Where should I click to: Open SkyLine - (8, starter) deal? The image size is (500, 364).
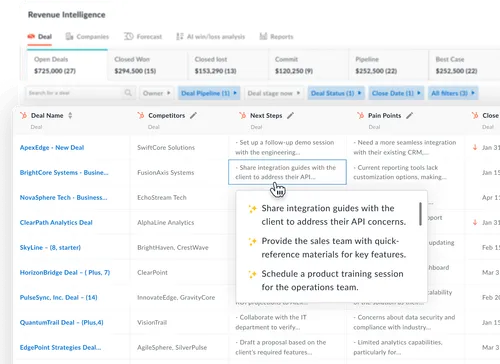pos(50,248)
